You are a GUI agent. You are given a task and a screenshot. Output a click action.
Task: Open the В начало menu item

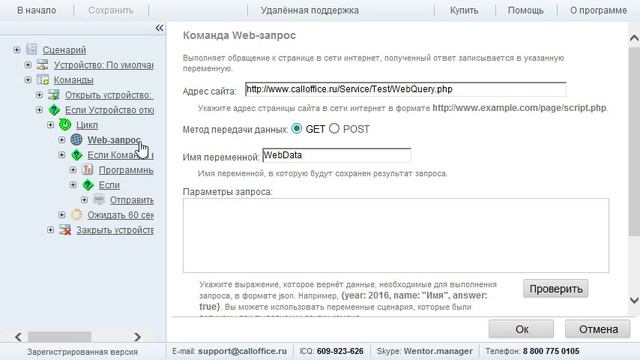[x=37, y=10]
